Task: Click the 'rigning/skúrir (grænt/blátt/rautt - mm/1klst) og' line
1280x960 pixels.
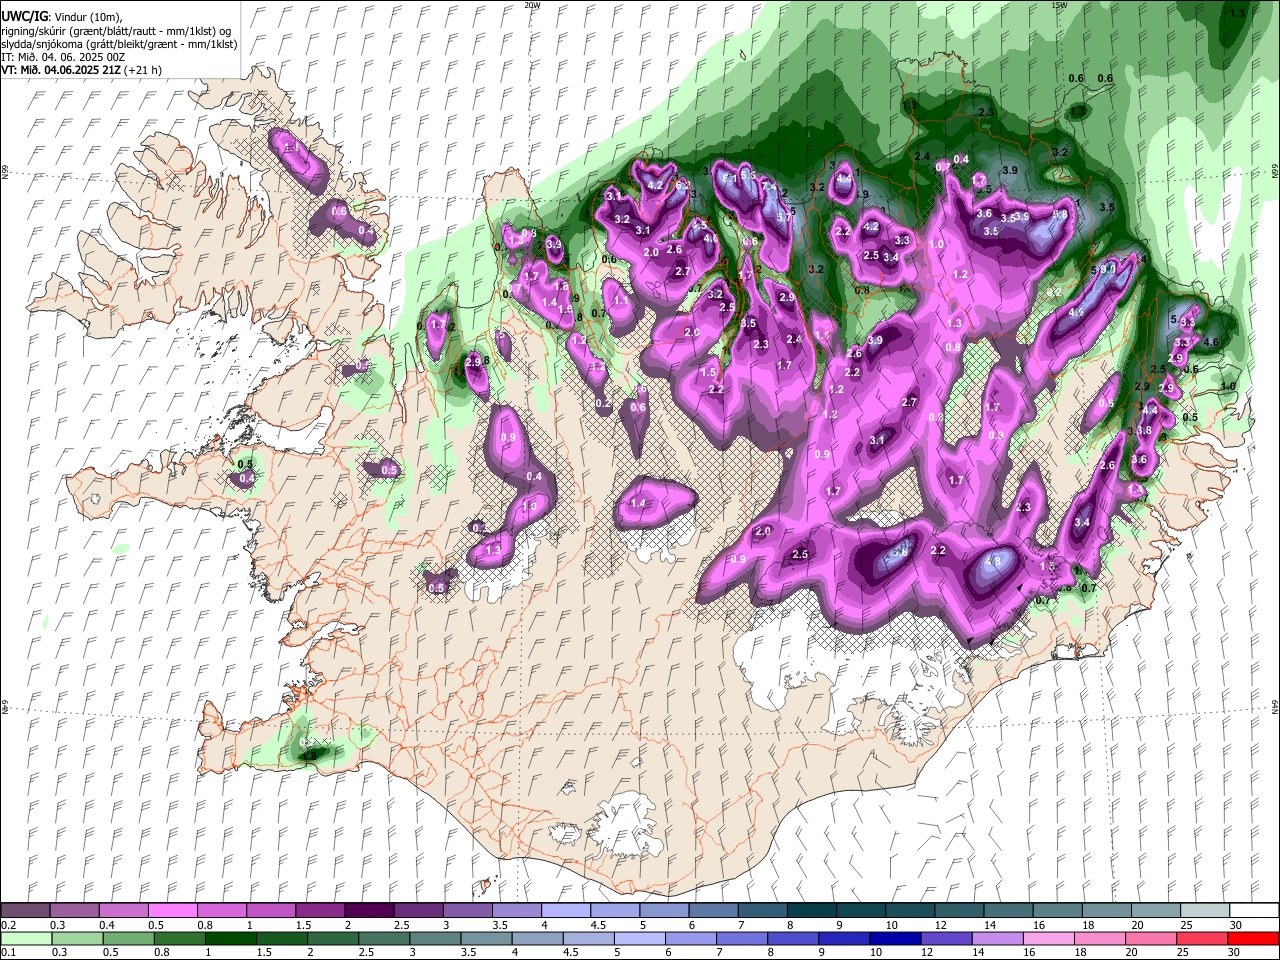Action: (117, 30)
